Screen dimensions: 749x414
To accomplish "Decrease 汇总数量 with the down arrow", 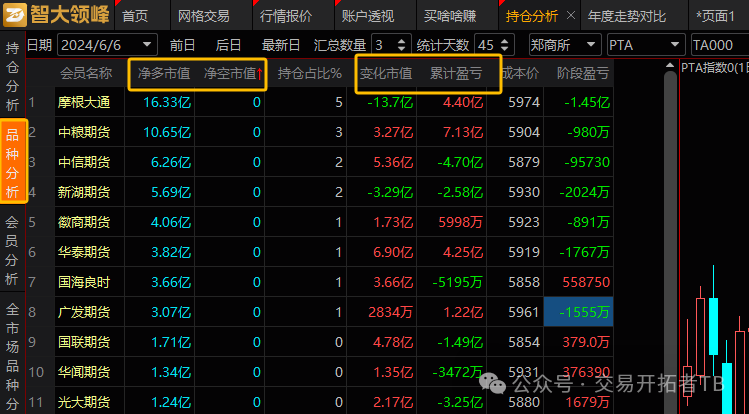I will (402, 49).
